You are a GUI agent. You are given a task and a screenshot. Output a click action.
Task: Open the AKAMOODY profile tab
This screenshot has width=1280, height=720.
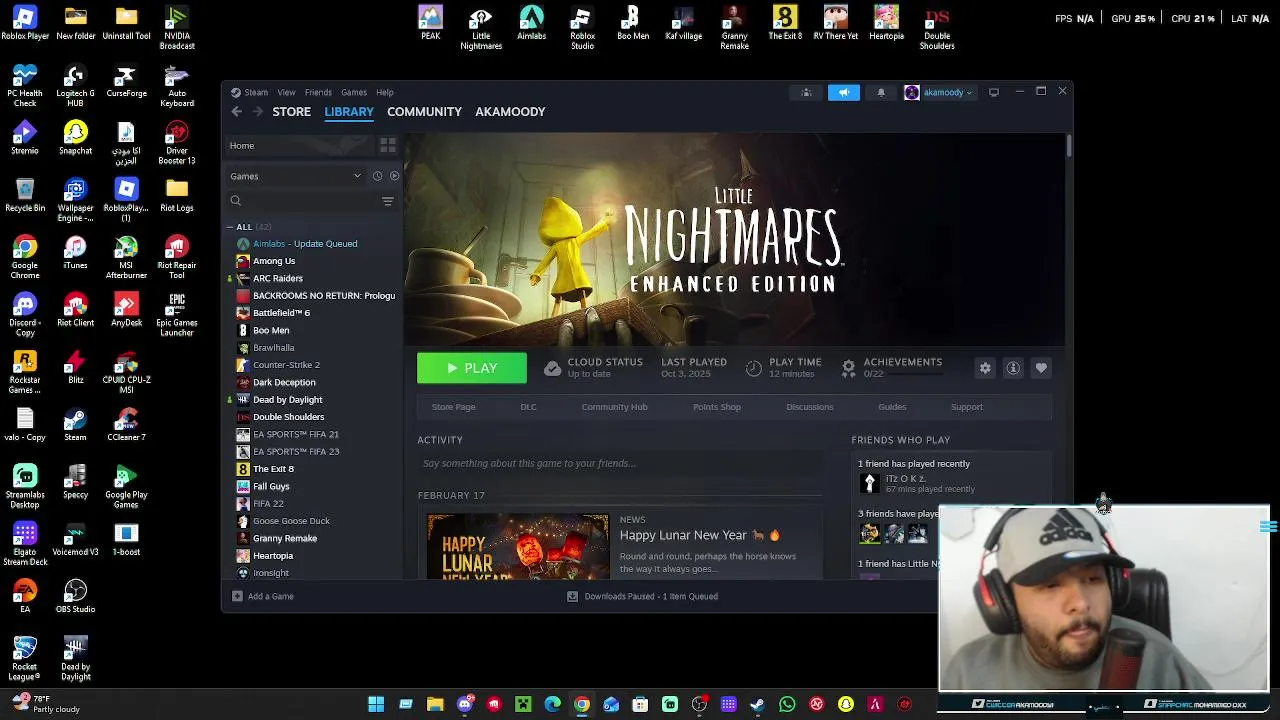pos(510,112)
